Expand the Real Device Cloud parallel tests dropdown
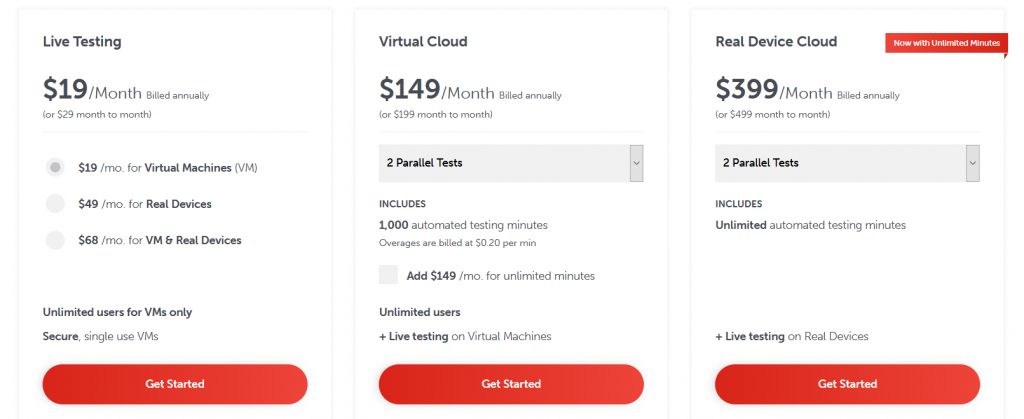This screenshot has width=1024, height=419. click(847, 163)
